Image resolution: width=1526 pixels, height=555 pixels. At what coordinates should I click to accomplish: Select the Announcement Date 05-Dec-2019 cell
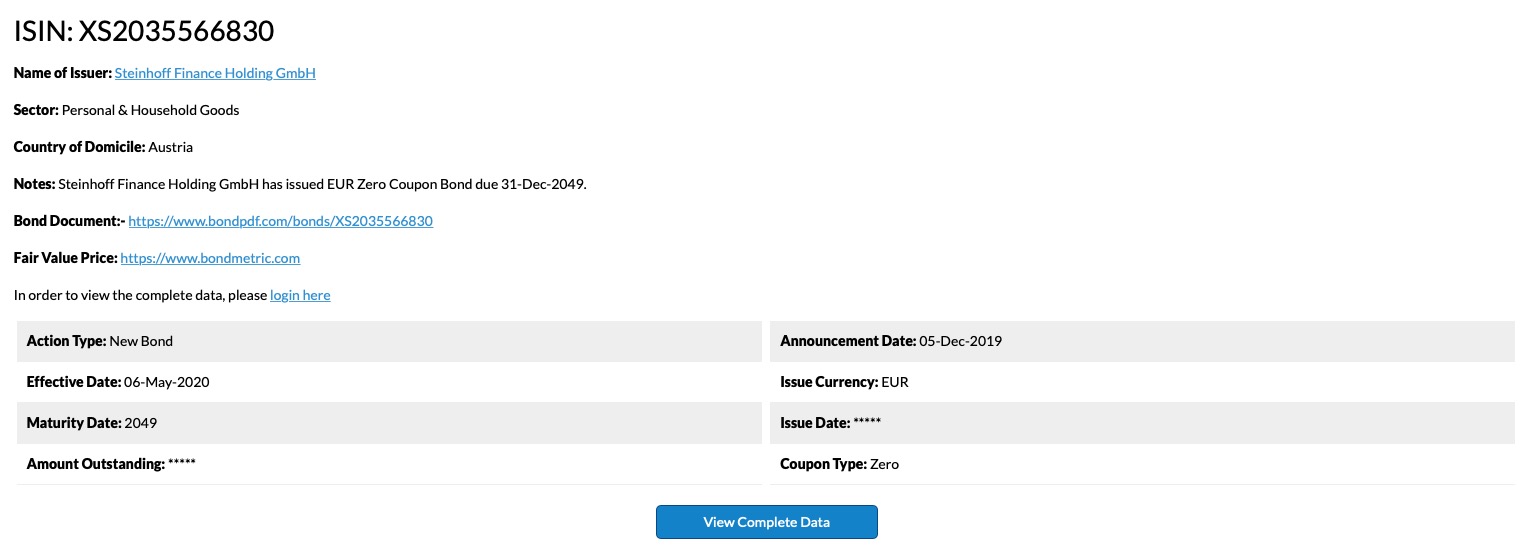(891, 341)
